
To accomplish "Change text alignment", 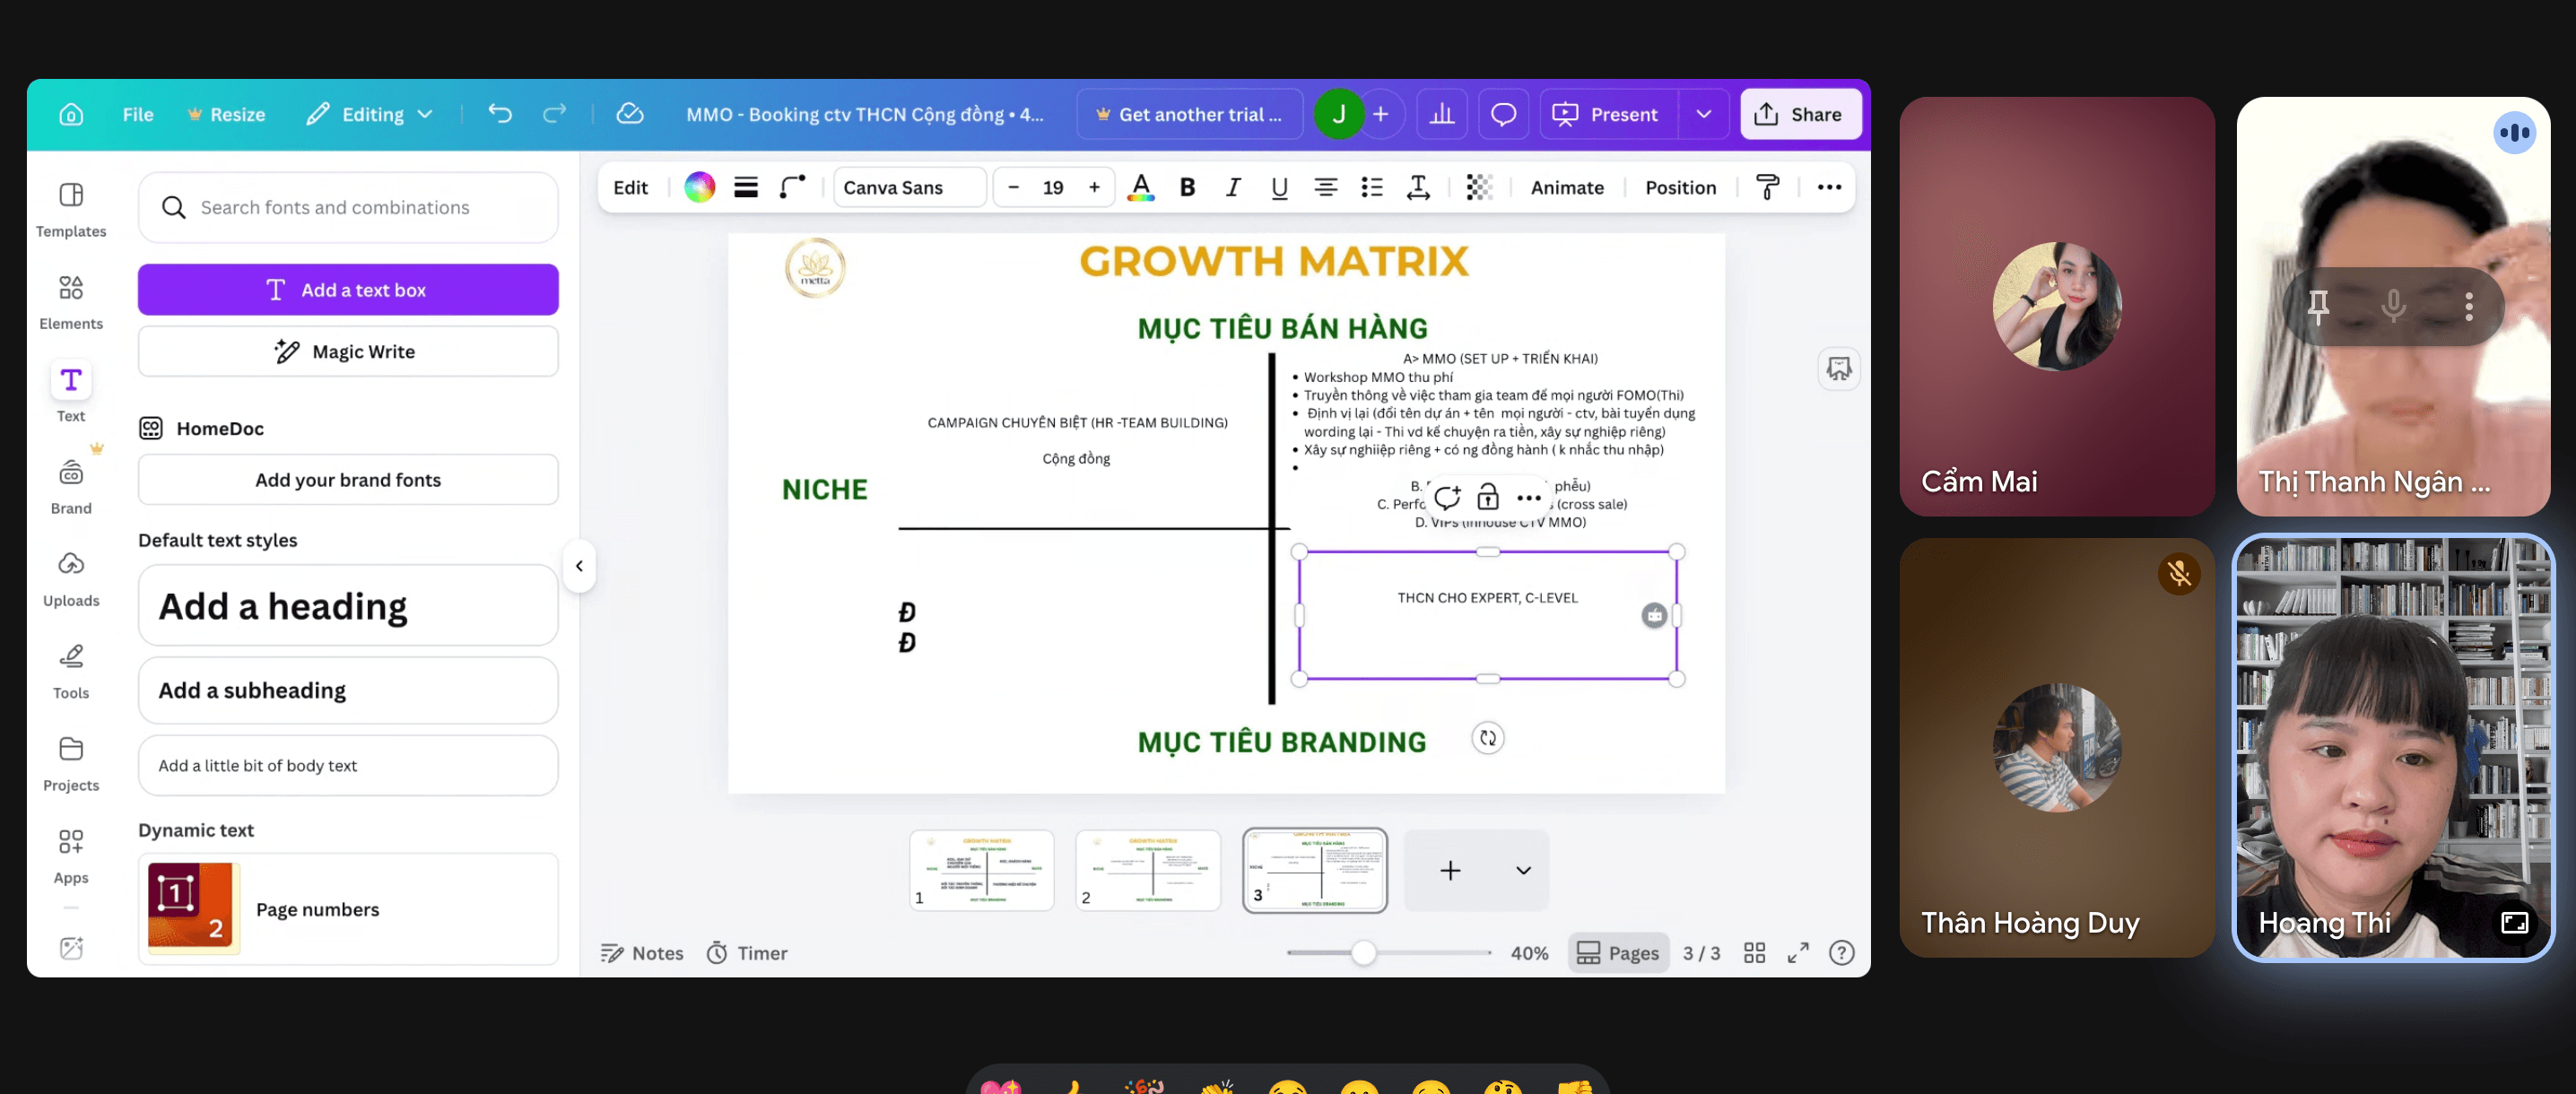I will (1326, 187).
